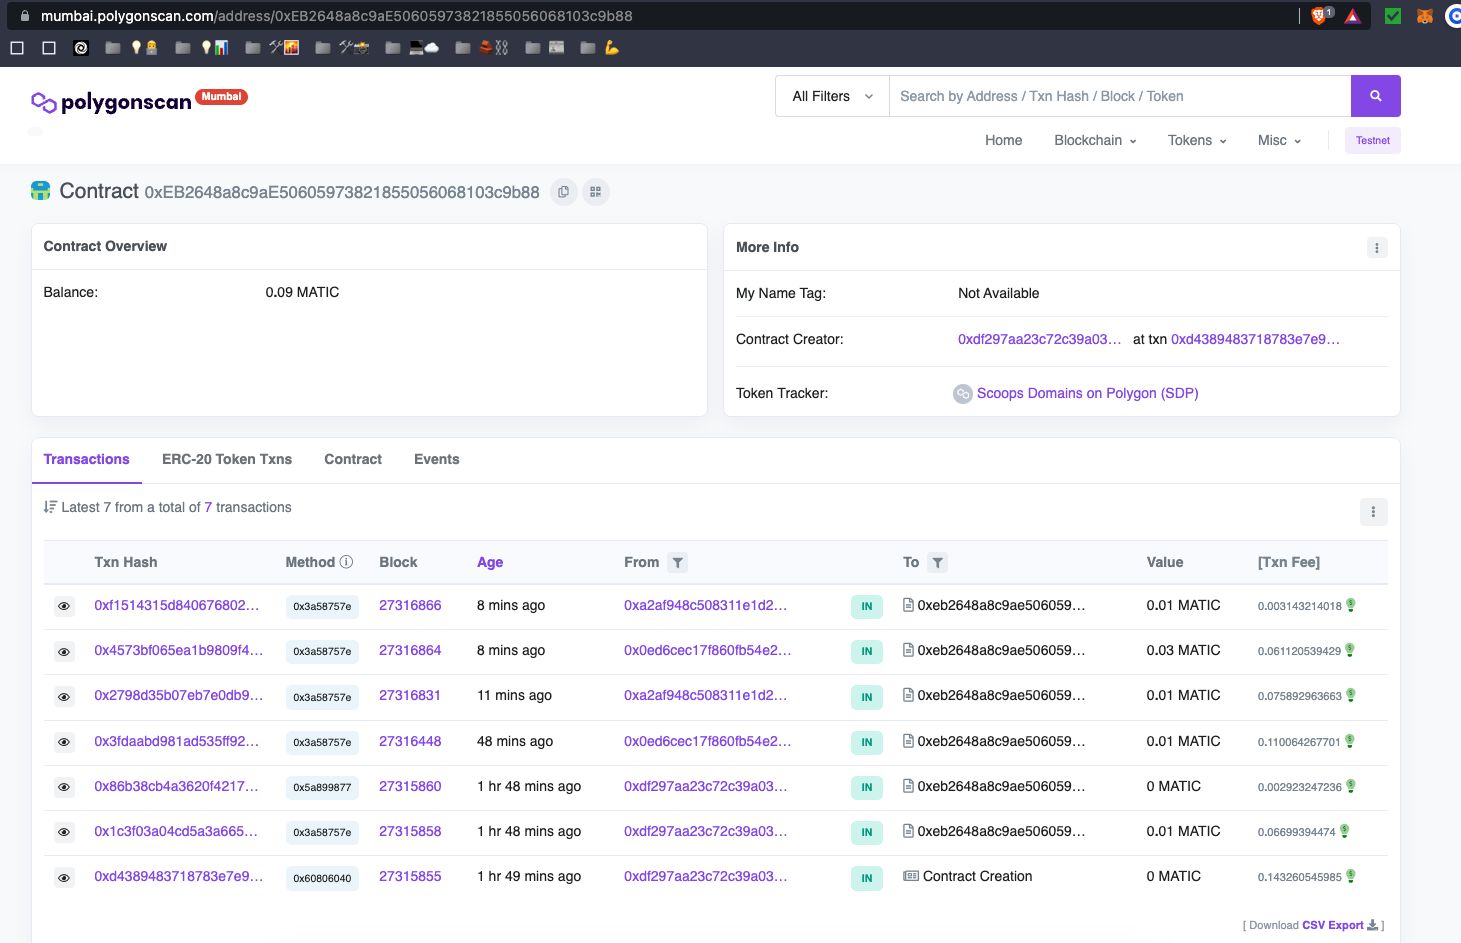The width and height of the screenshot is (1461, 943).
Task: Filter transactions by To address
Action: click(x=937, y=563)
